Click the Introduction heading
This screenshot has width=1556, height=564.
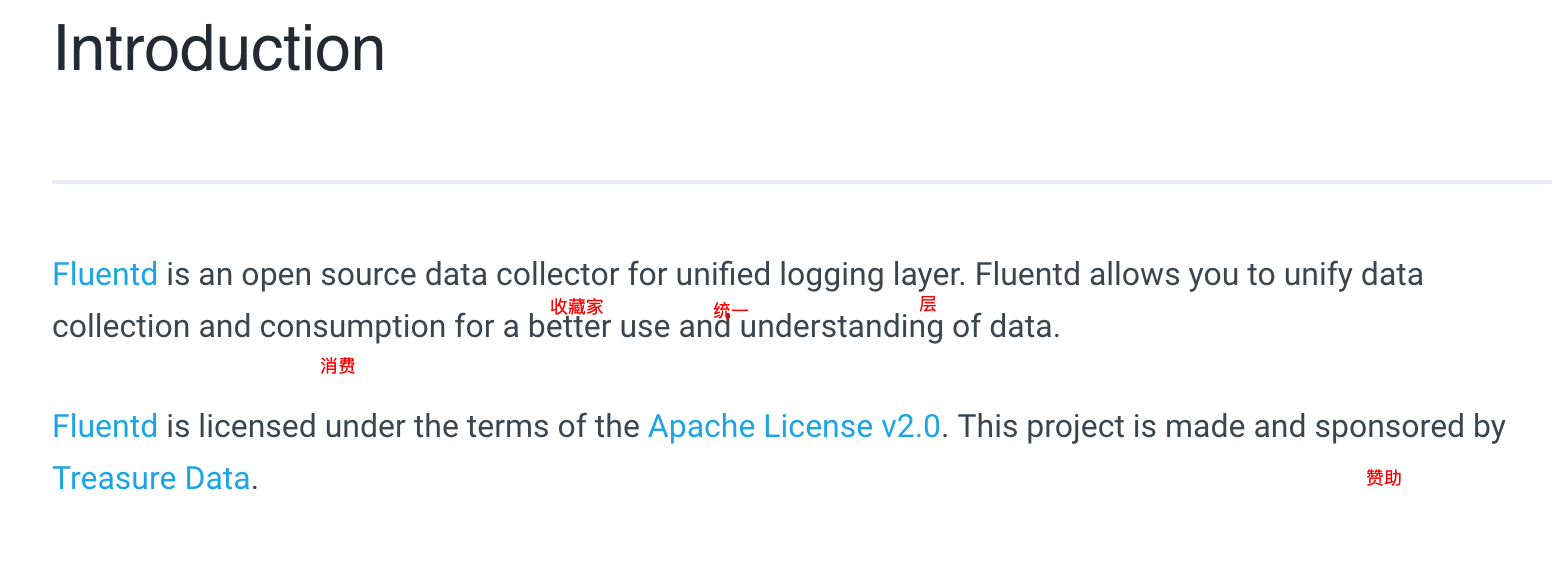click(x=219, y=48)
